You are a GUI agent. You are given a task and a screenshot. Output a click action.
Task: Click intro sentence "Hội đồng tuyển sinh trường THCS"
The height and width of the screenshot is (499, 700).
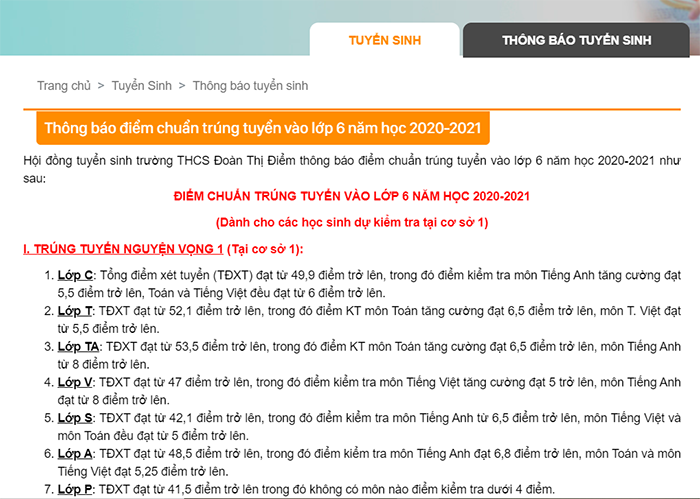tap(116, 161)
